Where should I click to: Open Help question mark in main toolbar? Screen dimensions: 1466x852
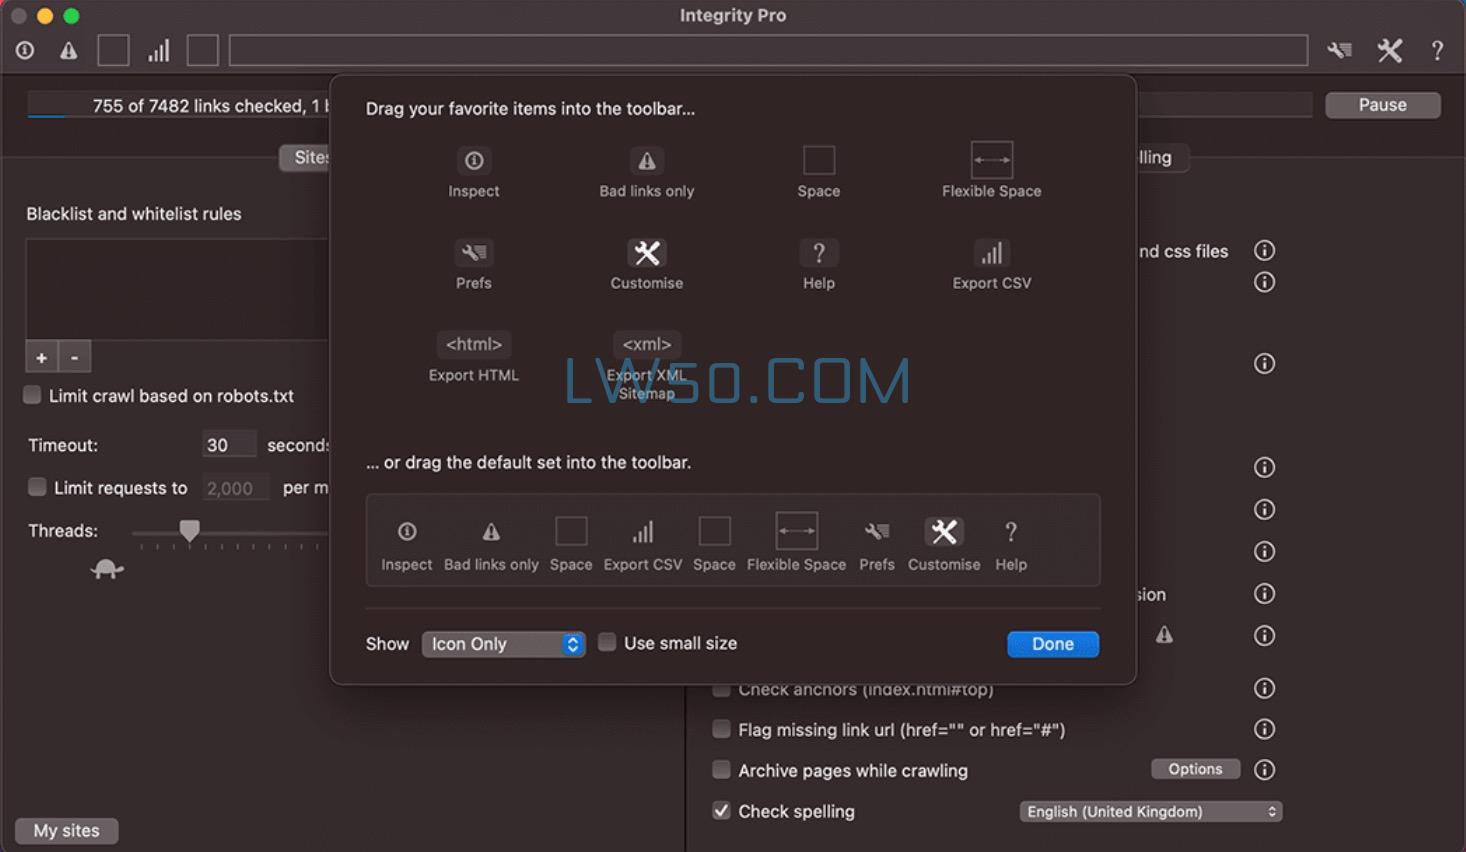pyautogui.click(x=1437, y=50)
